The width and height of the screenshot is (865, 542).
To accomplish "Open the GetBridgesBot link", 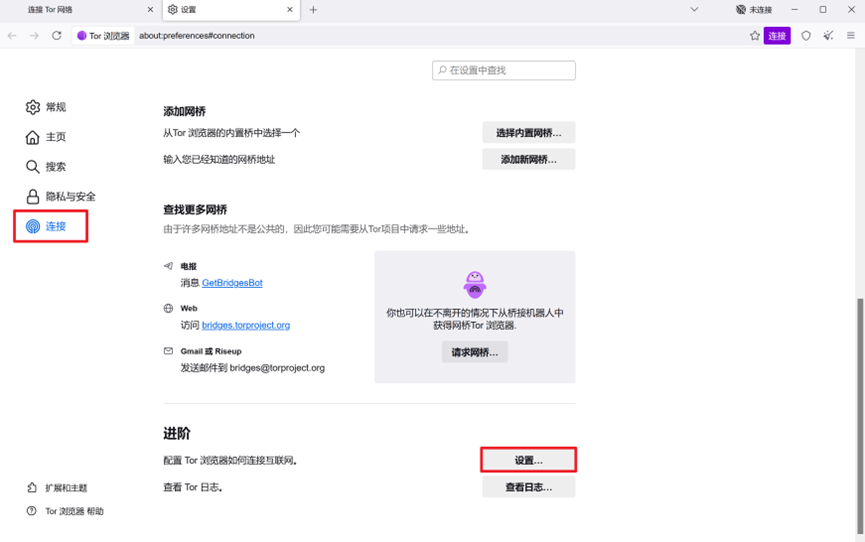I will (232, 283).
